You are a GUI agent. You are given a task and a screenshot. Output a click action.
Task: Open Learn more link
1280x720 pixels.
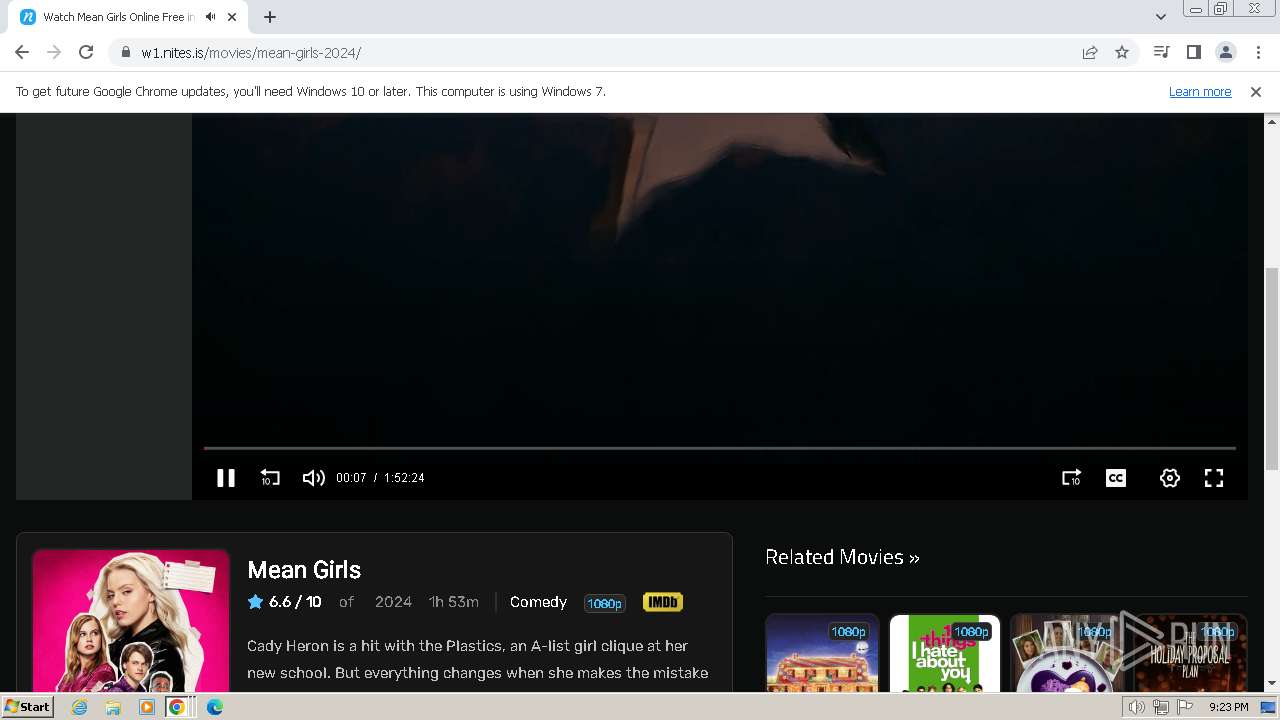[1200, 91]
